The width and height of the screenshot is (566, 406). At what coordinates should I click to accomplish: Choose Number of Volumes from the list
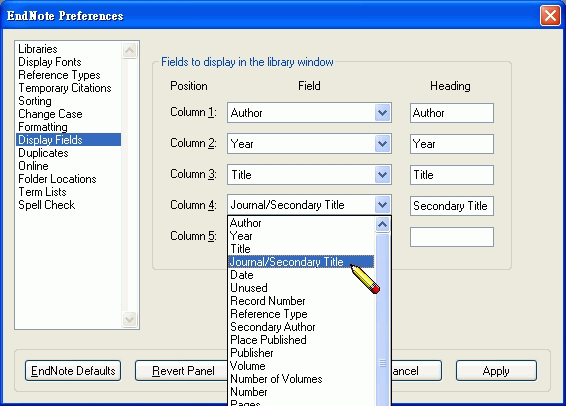(302, 379)
